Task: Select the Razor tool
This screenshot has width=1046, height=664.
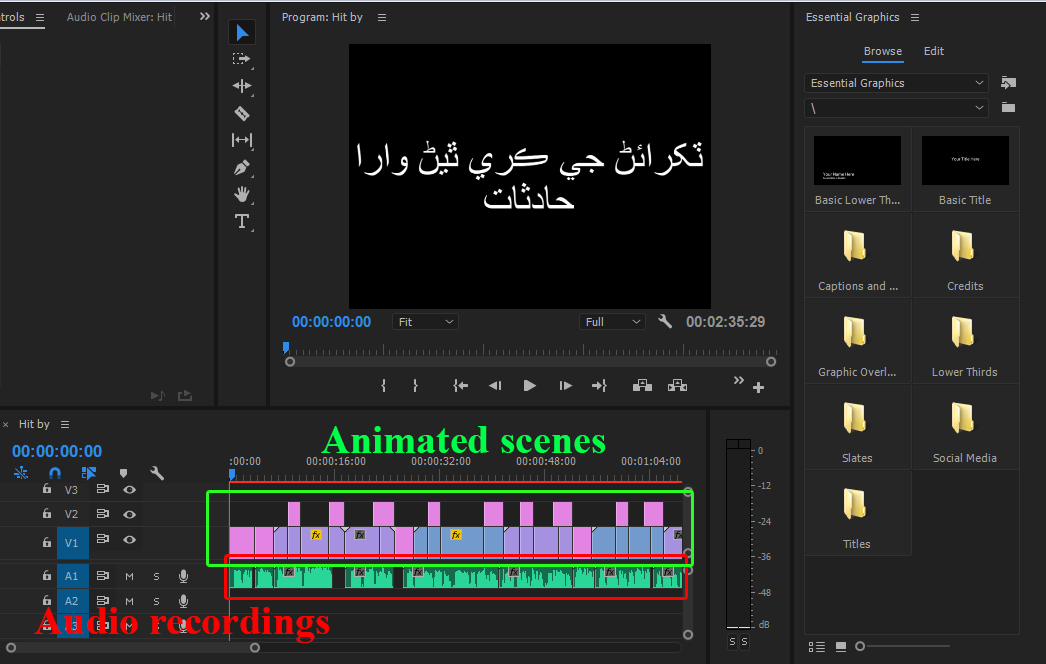Action: (x=241, y=113)
